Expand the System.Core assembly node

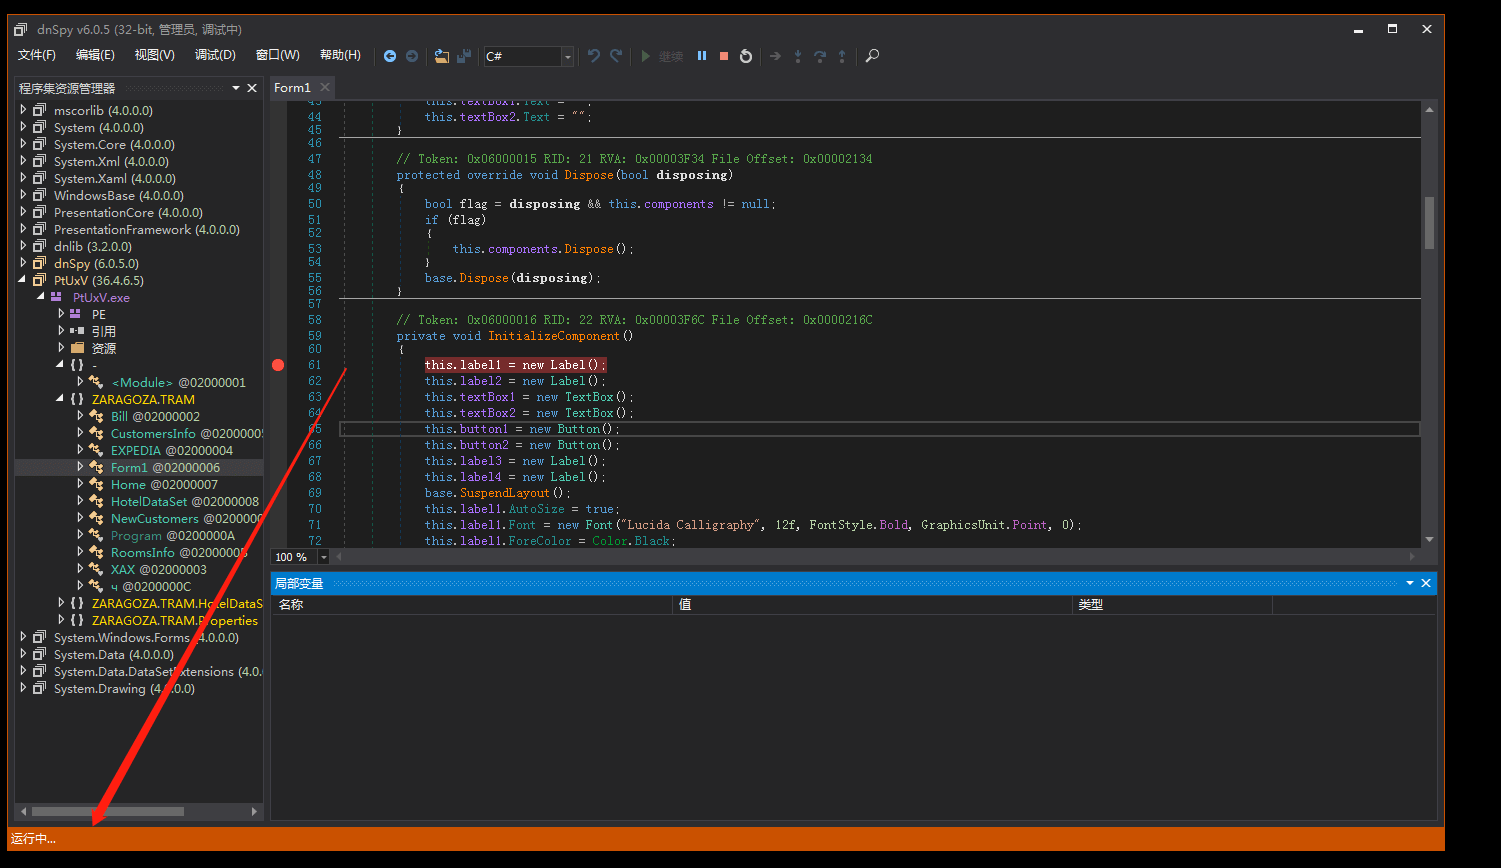[x=24, y=144]
